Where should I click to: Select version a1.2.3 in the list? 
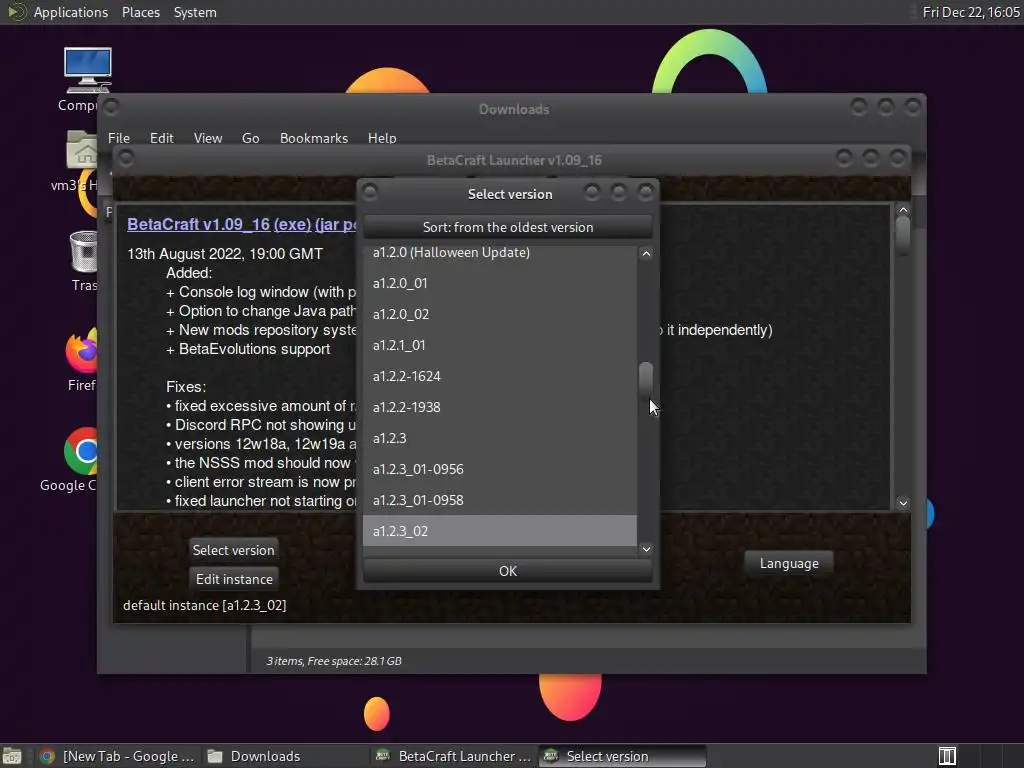pyautogui.click(x=500, y=438)
